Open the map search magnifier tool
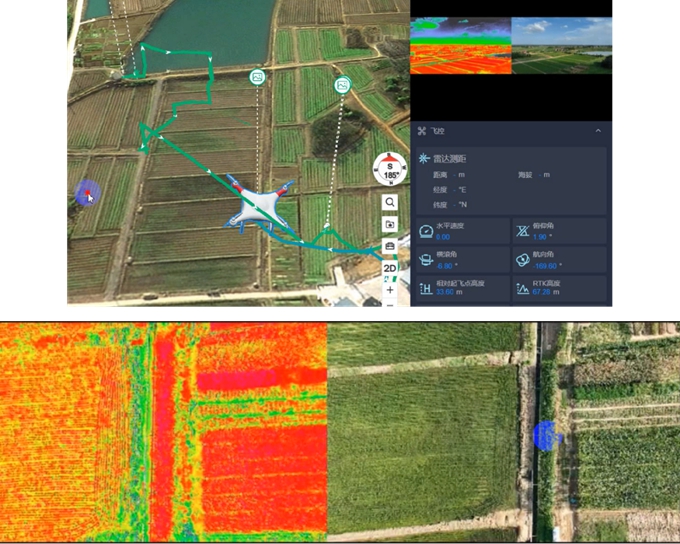 pos(390,203)
